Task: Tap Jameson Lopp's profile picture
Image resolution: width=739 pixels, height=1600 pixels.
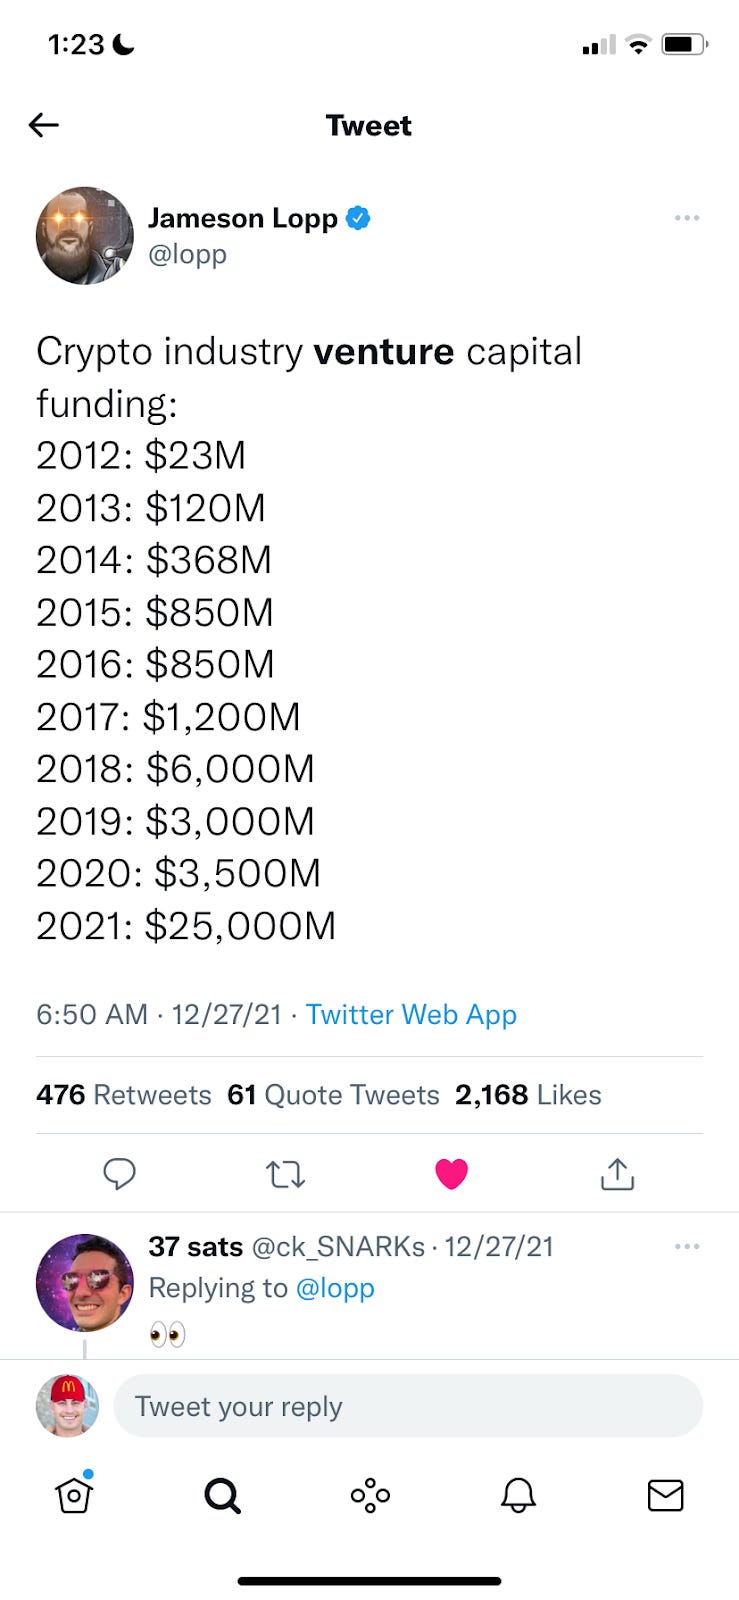Action: click(x=84, y=236)
